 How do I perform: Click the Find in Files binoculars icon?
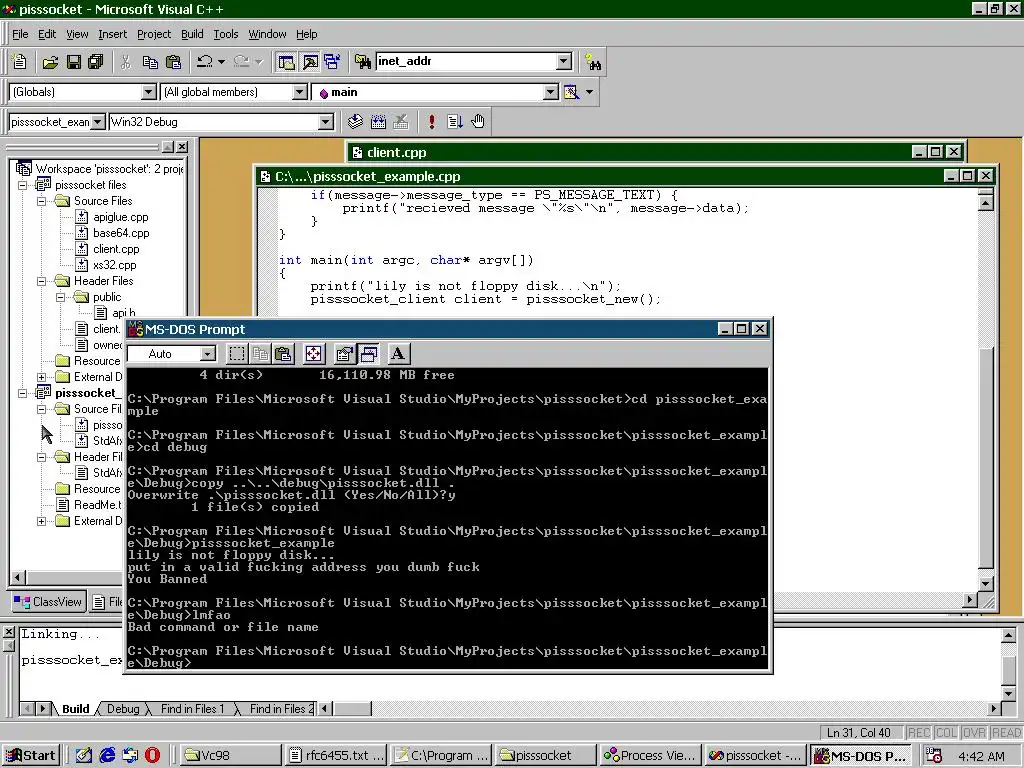[x=362, y=61]
